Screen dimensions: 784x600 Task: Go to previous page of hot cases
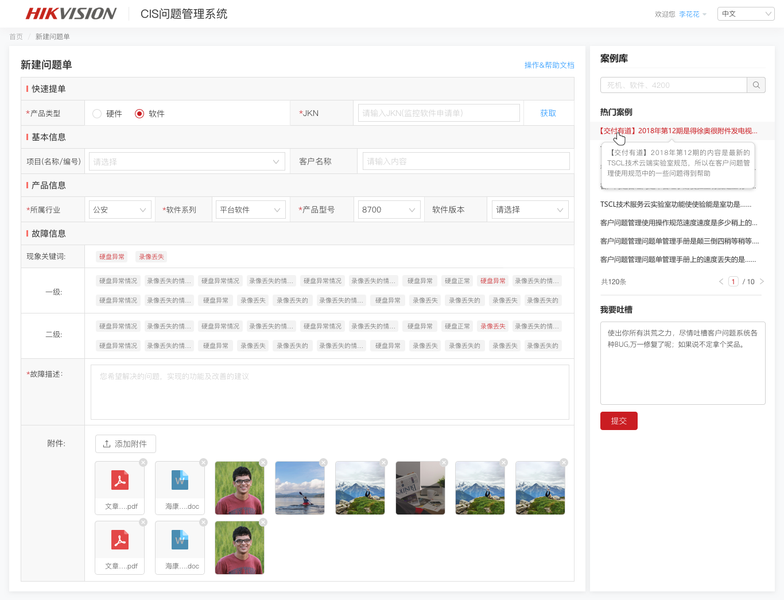coord(721,282)
